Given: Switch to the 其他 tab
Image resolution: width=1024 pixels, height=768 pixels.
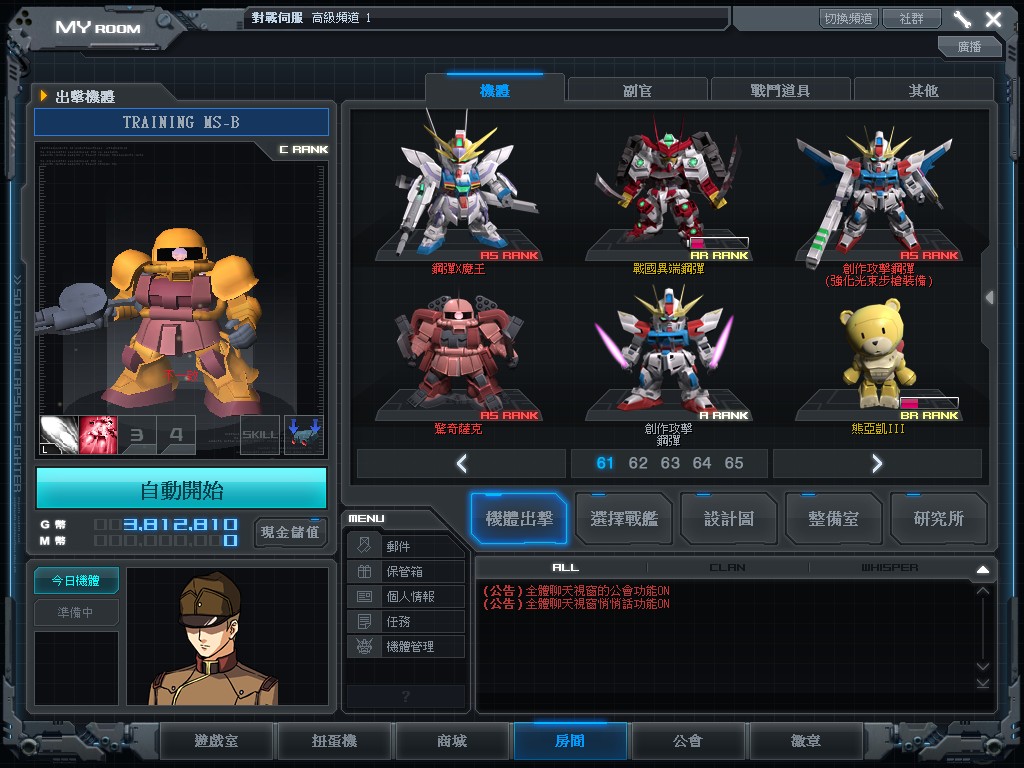Looking at the screenshot, I should pos(923,90).
